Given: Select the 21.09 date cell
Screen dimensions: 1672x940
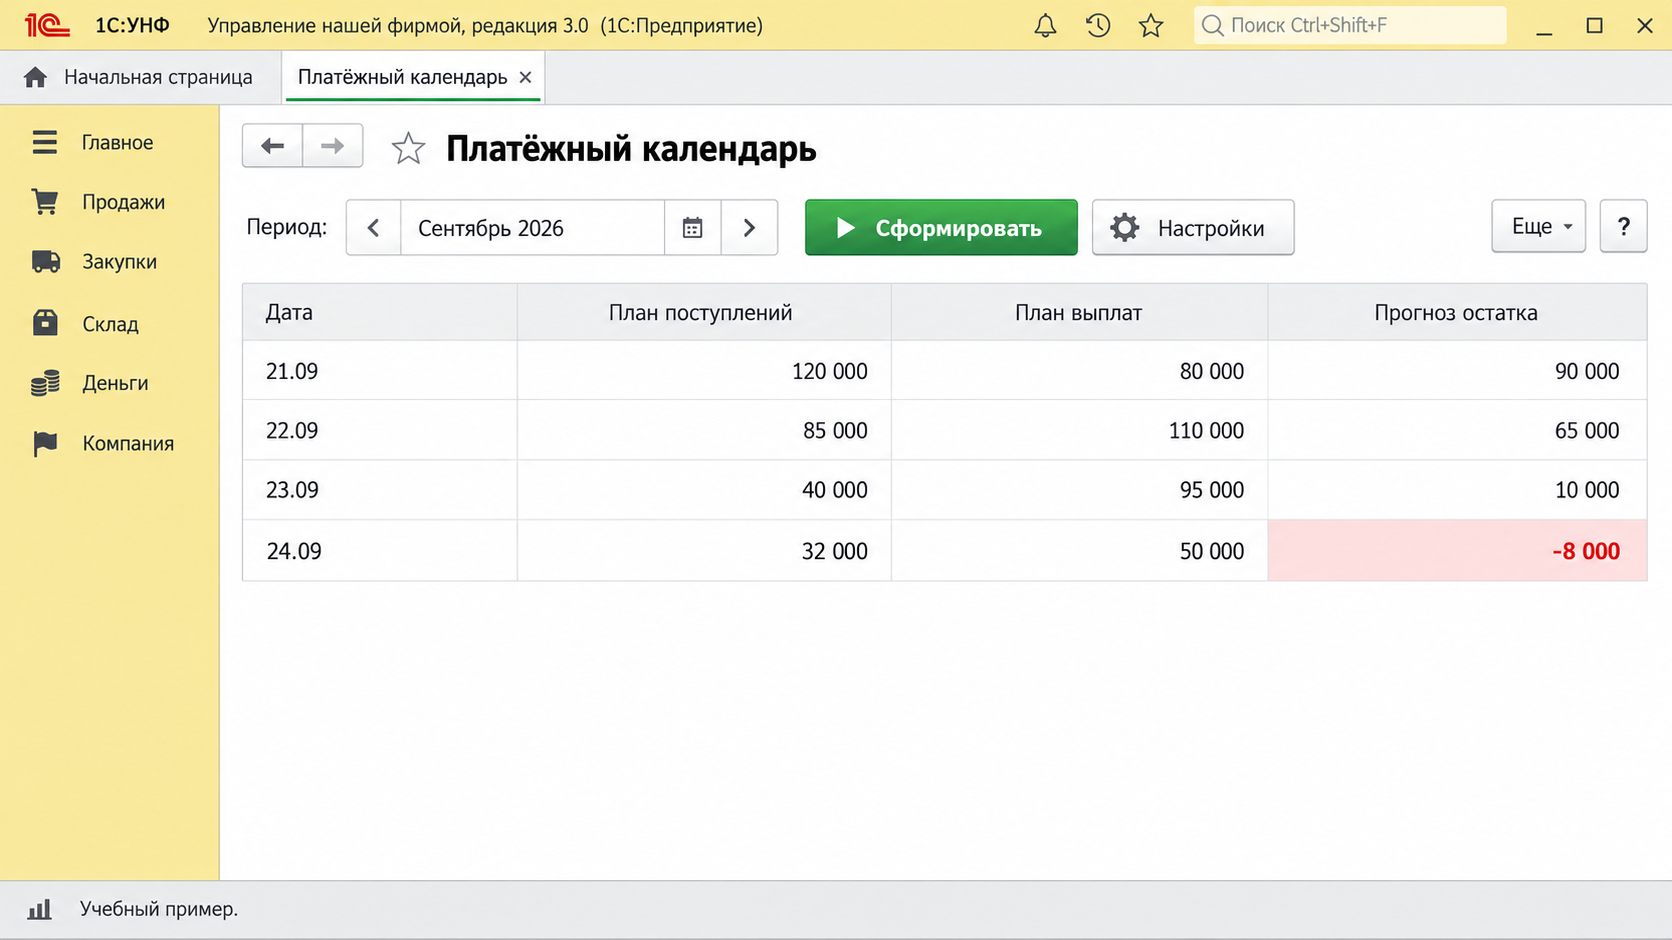Looking at the screenshot, I should pos(380,371).
